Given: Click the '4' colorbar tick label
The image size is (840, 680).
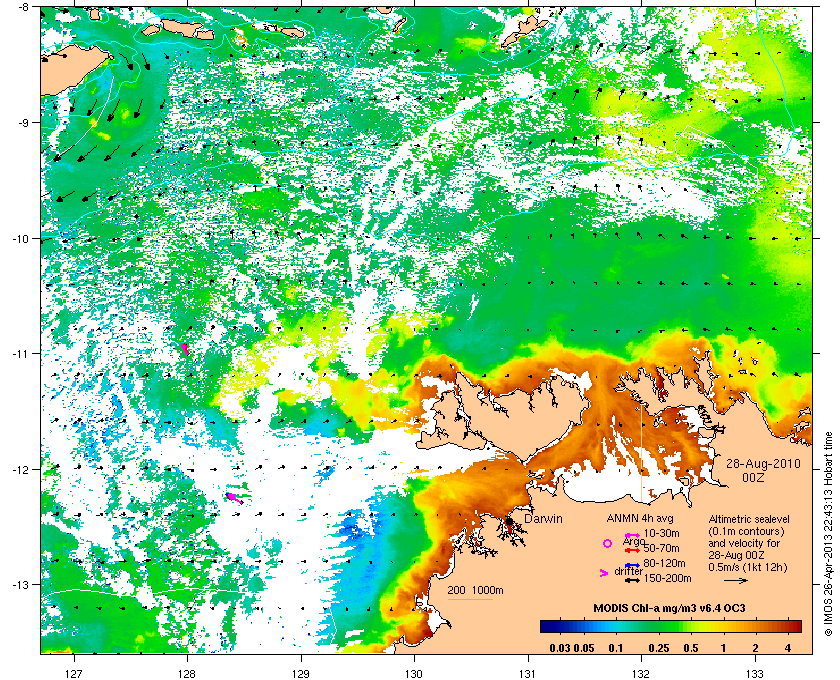Looking at the screenshot, I should coord(788,648).
